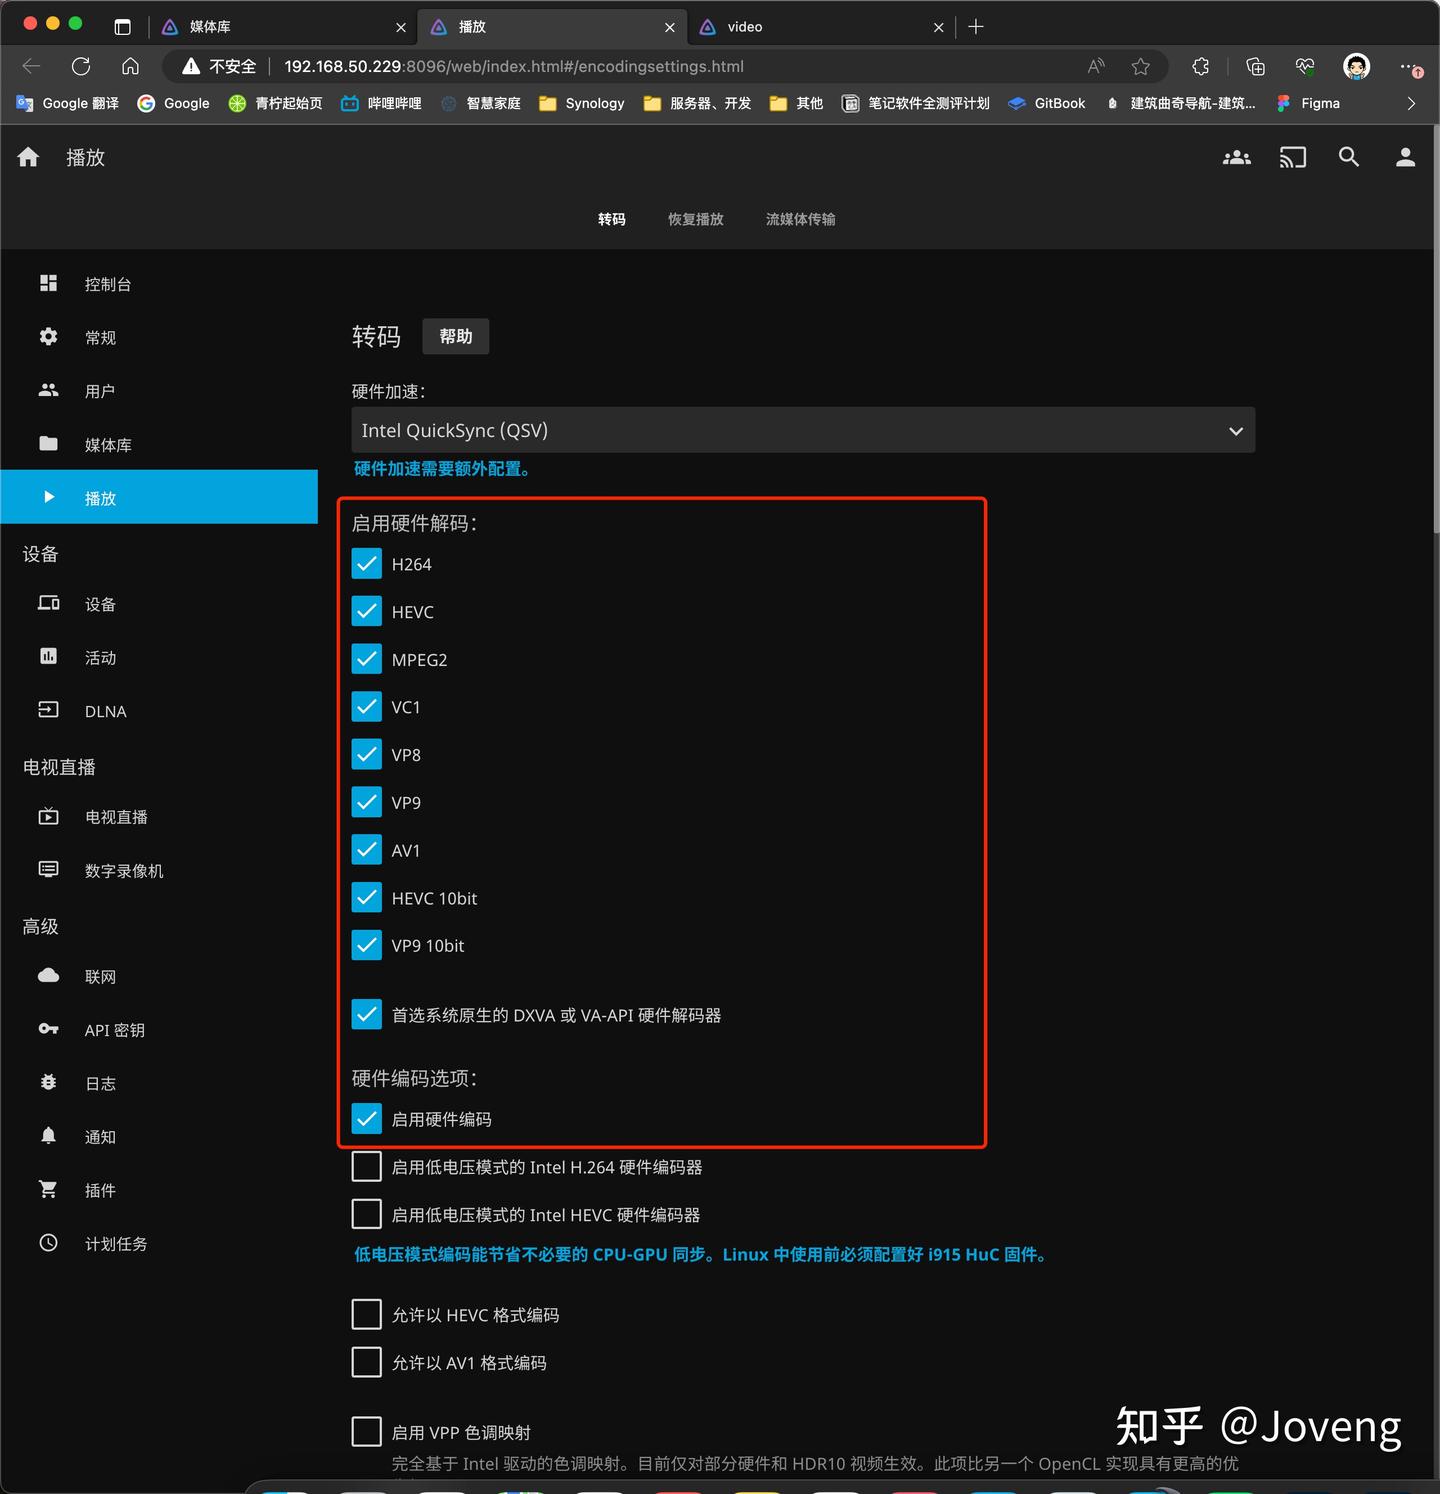The height and width of the screenshot is (1494, 1440).
Task: Open the 计划任务 clock icon
Action: (x=48, y=1243)
